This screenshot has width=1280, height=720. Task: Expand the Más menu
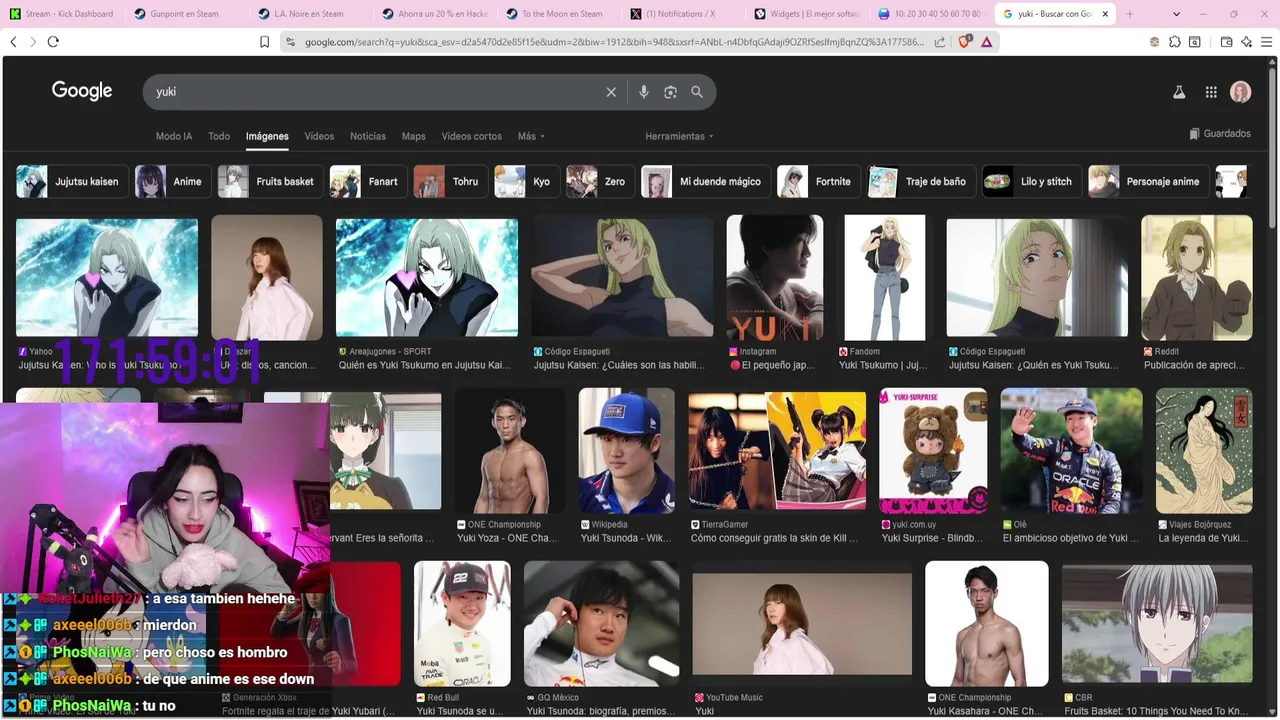pos(531,136)
